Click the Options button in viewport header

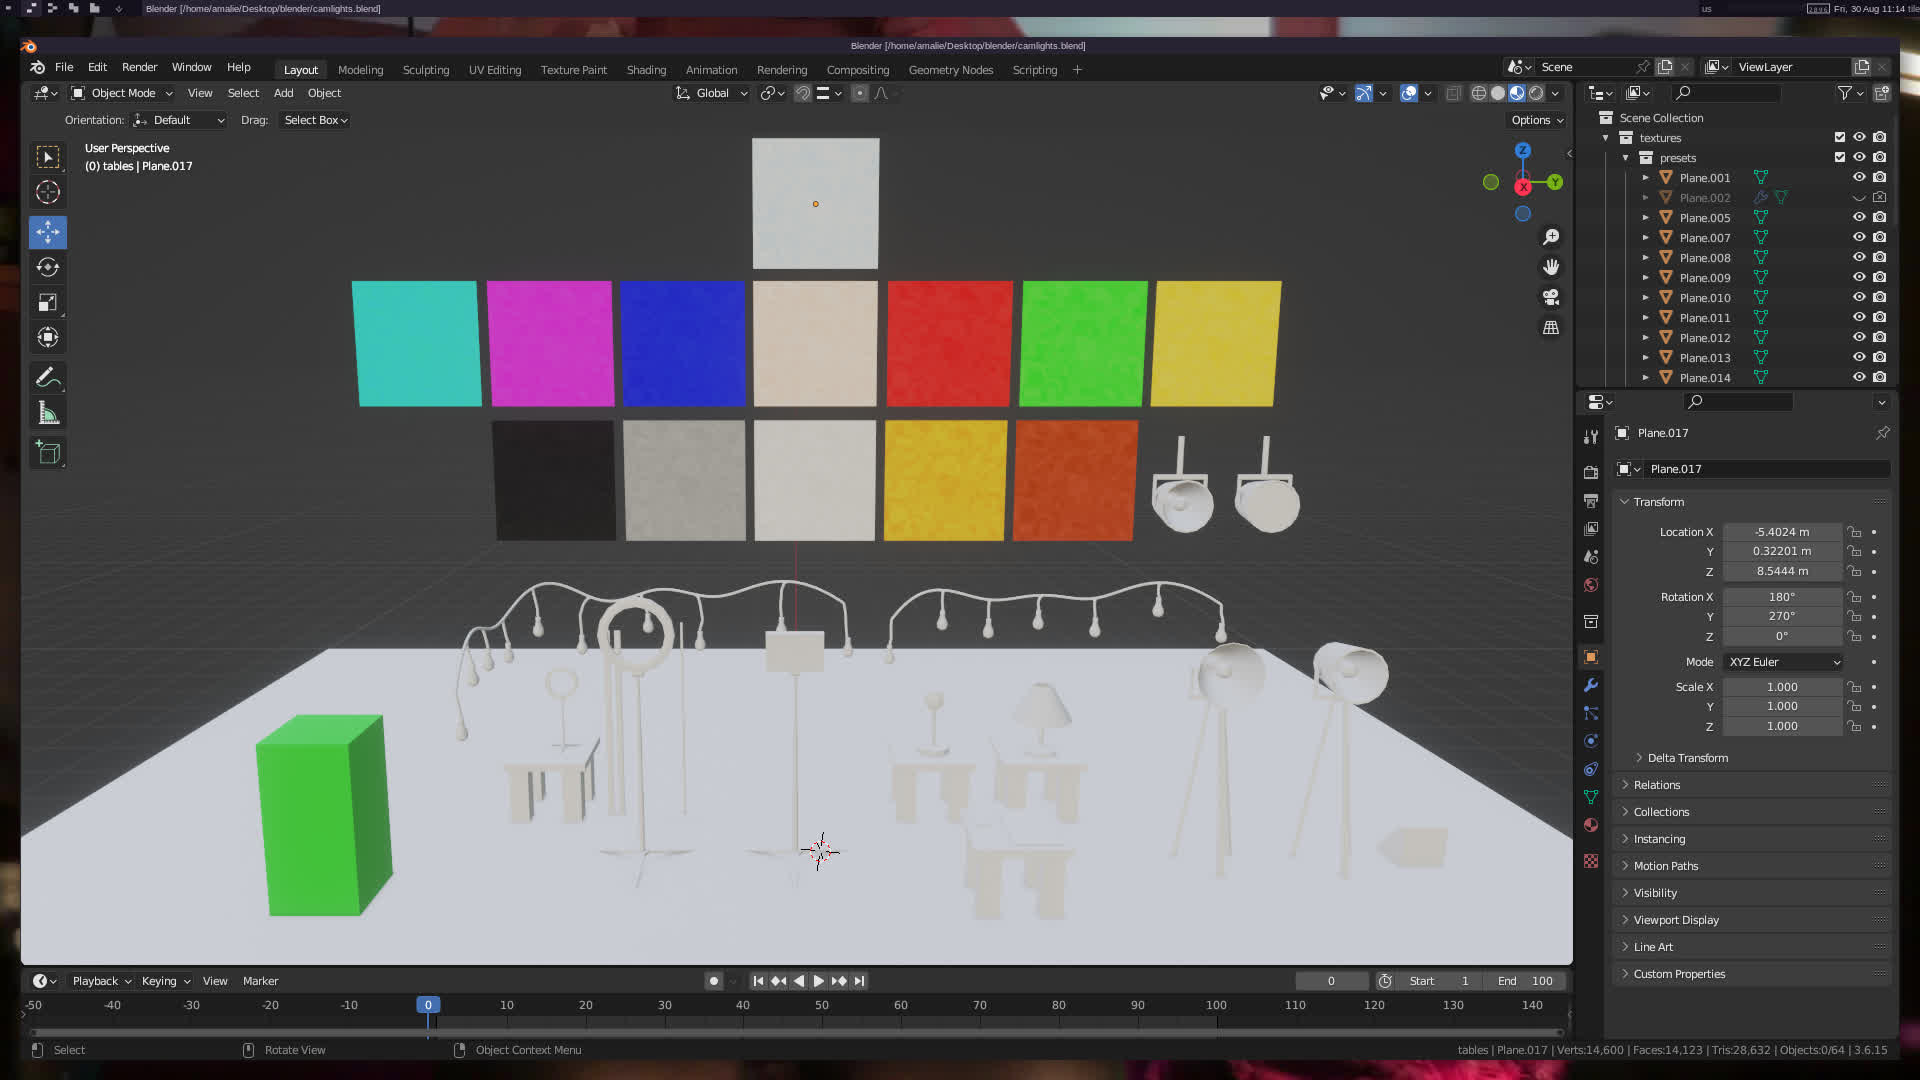click(x=1537, y=120)
